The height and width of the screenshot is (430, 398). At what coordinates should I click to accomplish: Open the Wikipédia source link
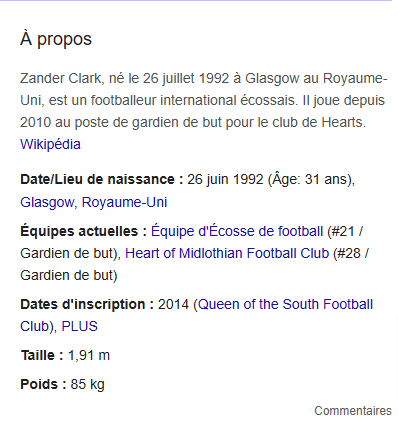[50, 144]
